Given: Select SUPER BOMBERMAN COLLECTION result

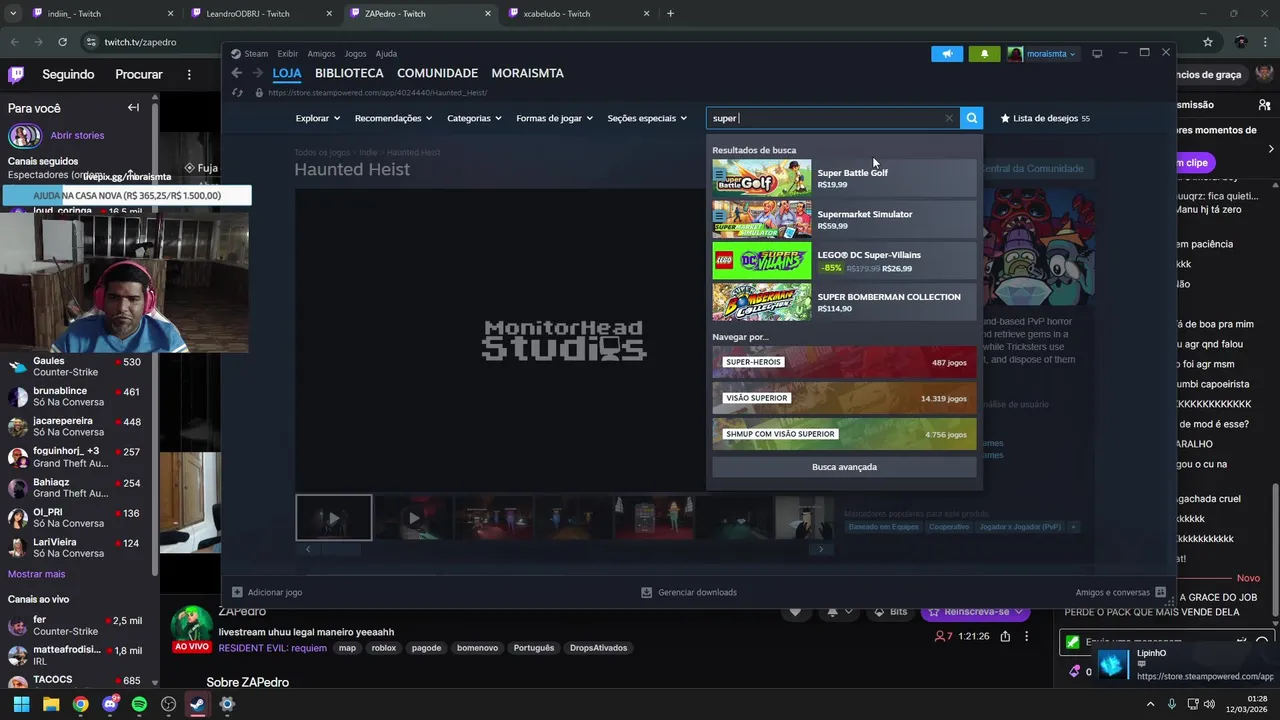Looking at the screenshot, I should pos(844,302).
